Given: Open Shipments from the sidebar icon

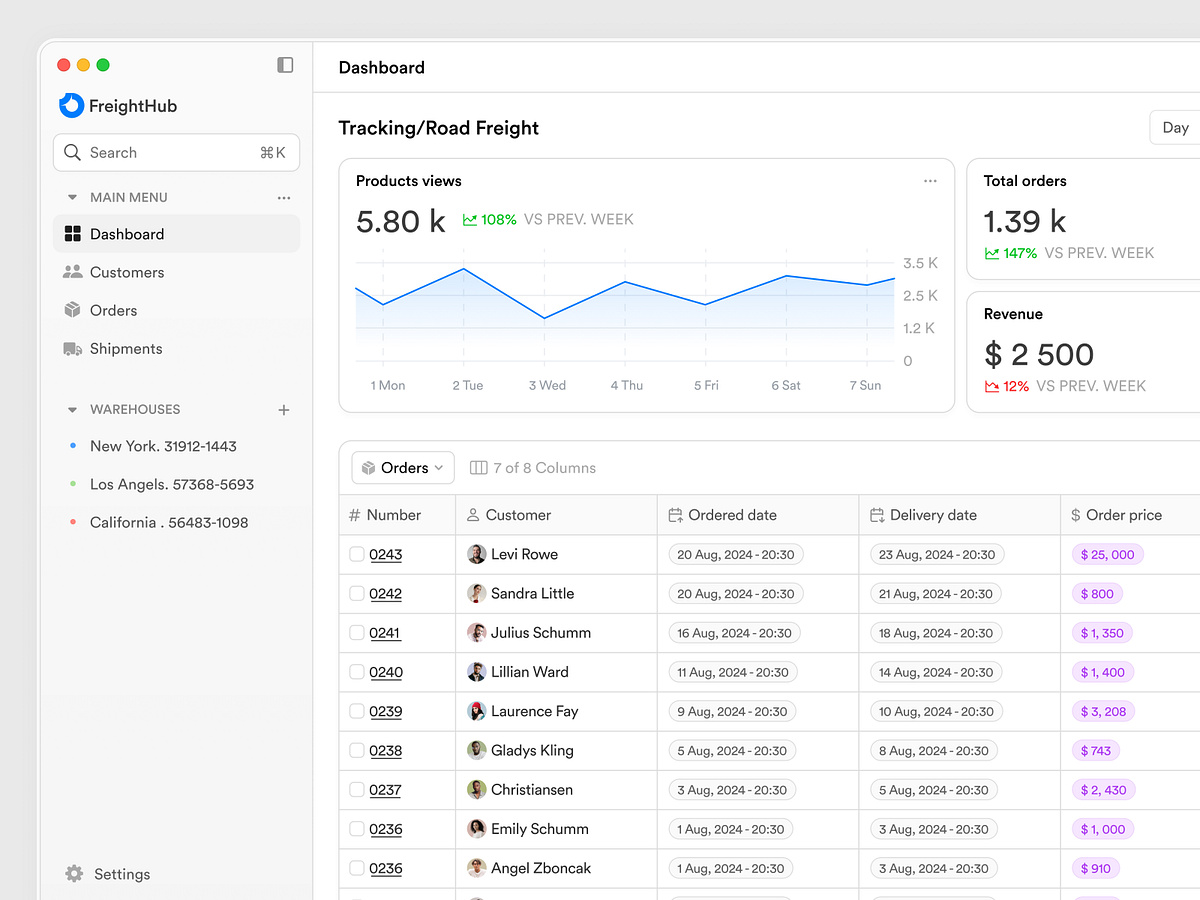Looking at the screenshot, I should (x=72, y=348).
